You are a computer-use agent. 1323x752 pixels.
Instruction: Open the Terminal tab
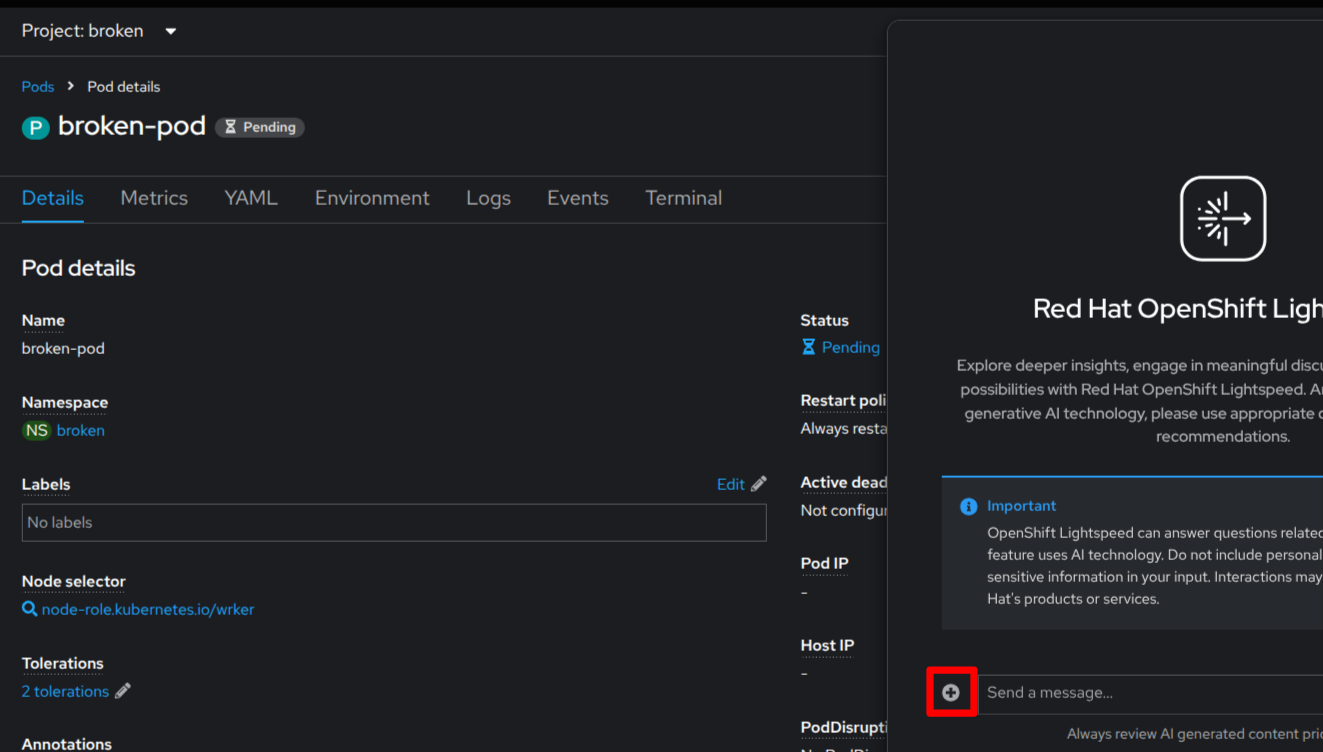click(x=684, y=198)
